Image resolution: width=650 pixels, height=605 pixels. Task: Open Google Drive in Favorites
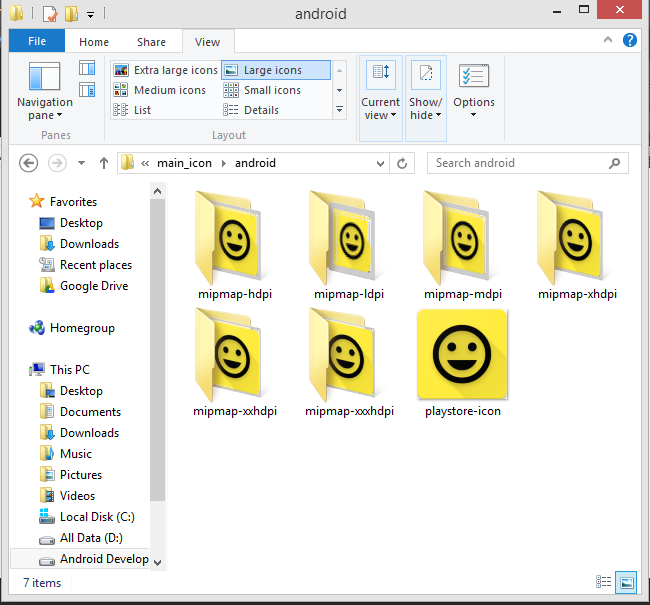click(94, 286)
